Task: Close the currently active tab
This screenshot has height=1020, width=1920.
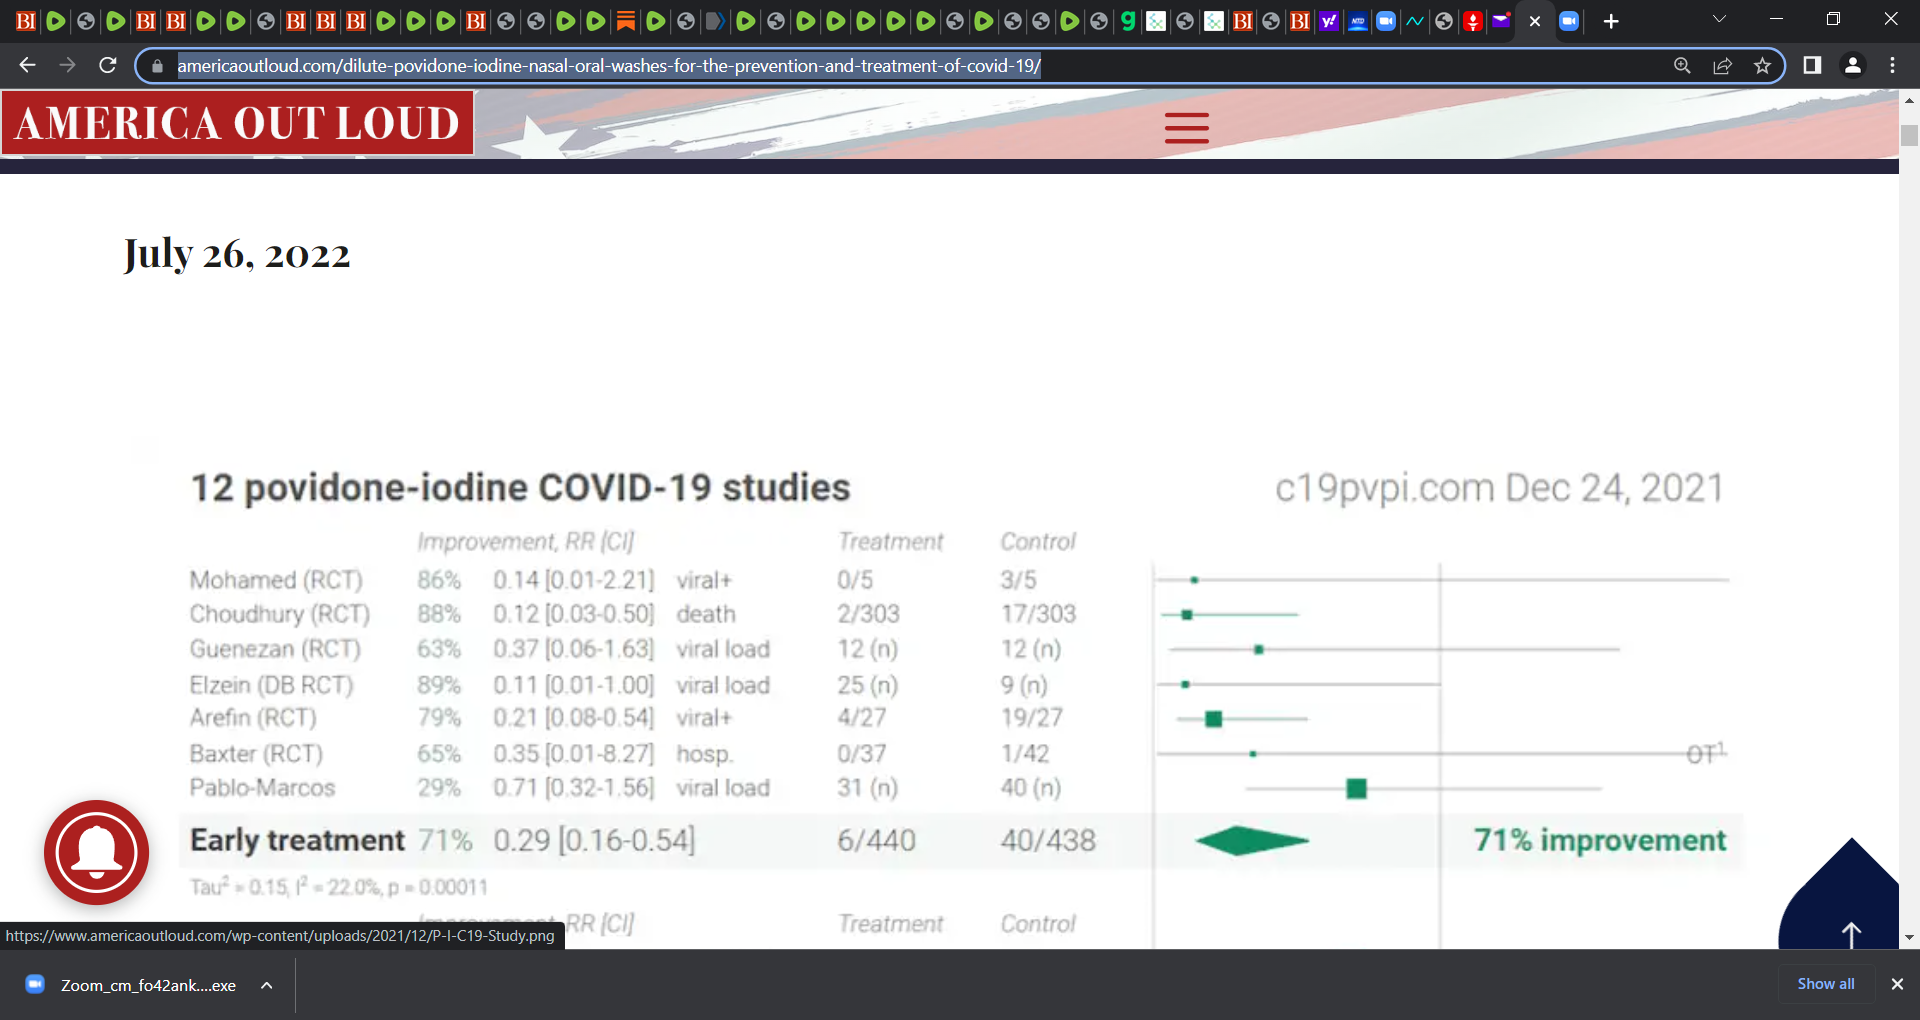Action: click(1535, 21)
